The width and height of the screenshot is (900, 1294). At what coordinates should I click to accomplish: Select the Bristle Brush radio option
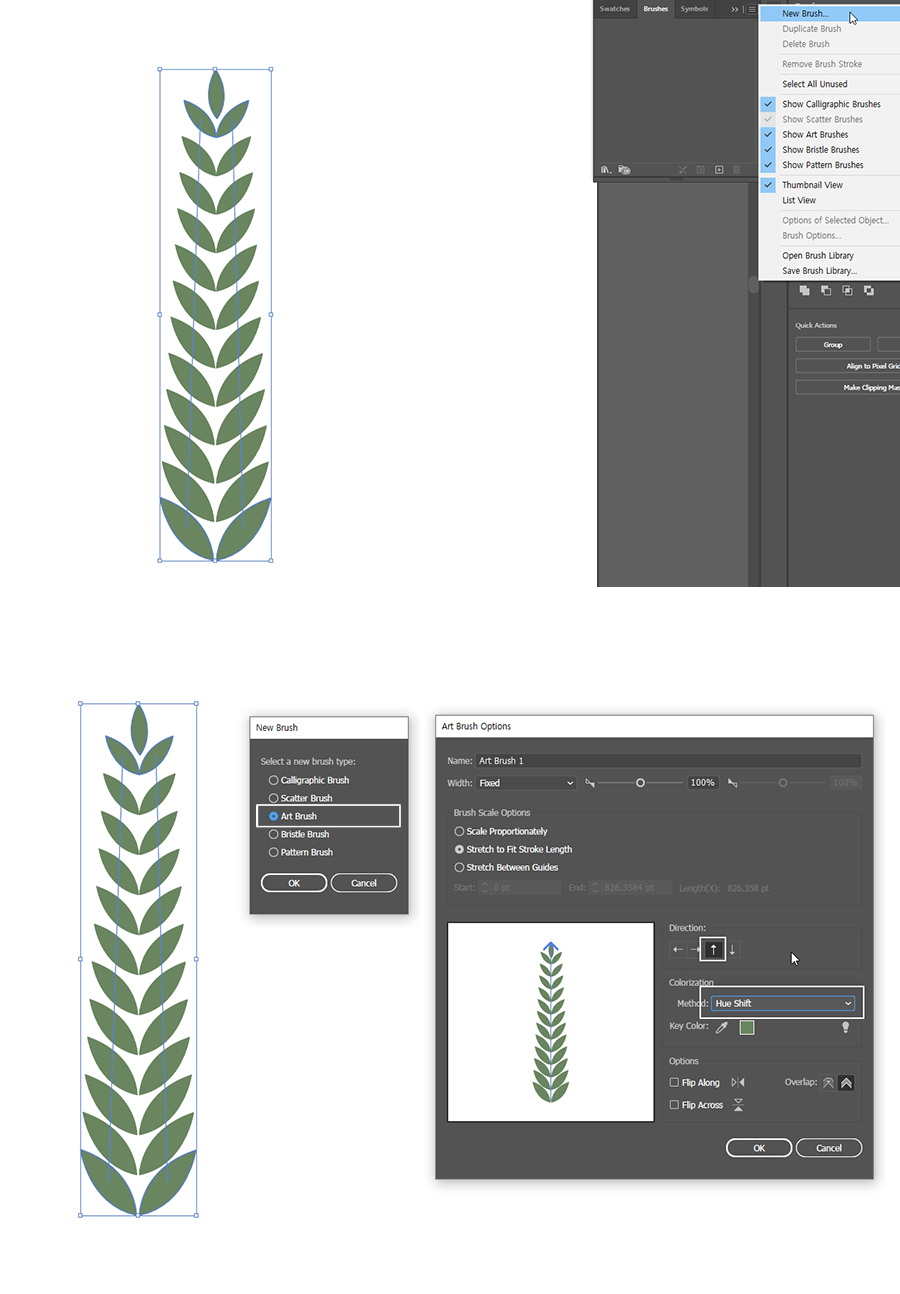coord(274,834)
